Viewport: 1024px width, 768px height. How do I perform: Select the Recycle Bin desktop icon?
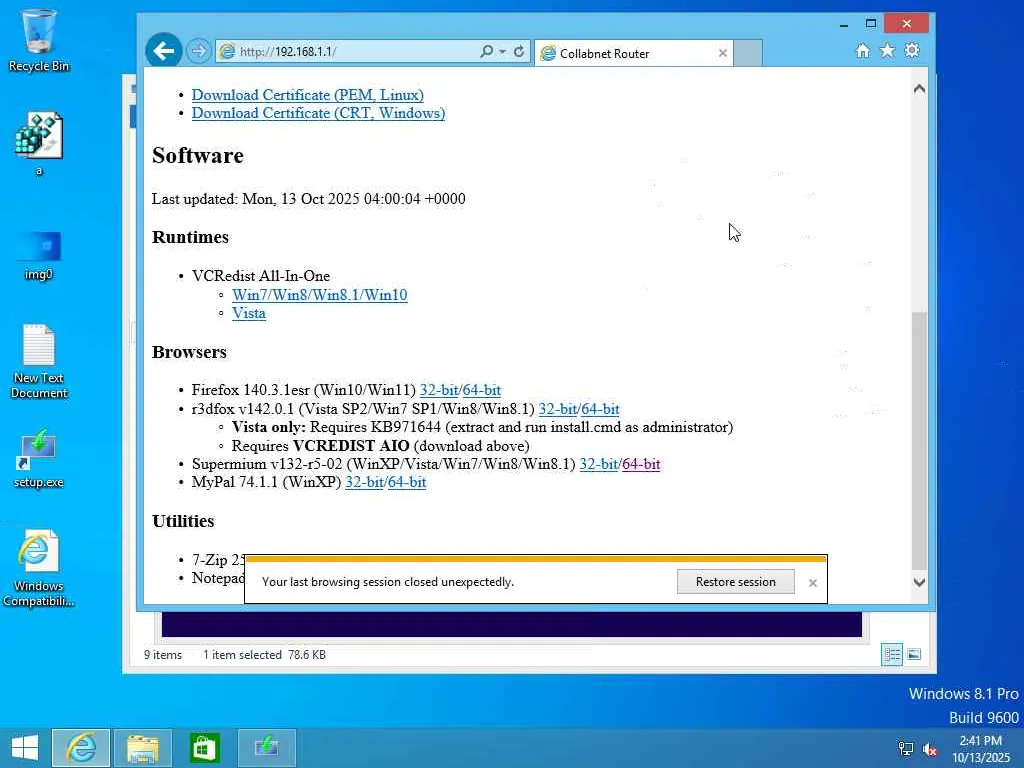[39, 41]
